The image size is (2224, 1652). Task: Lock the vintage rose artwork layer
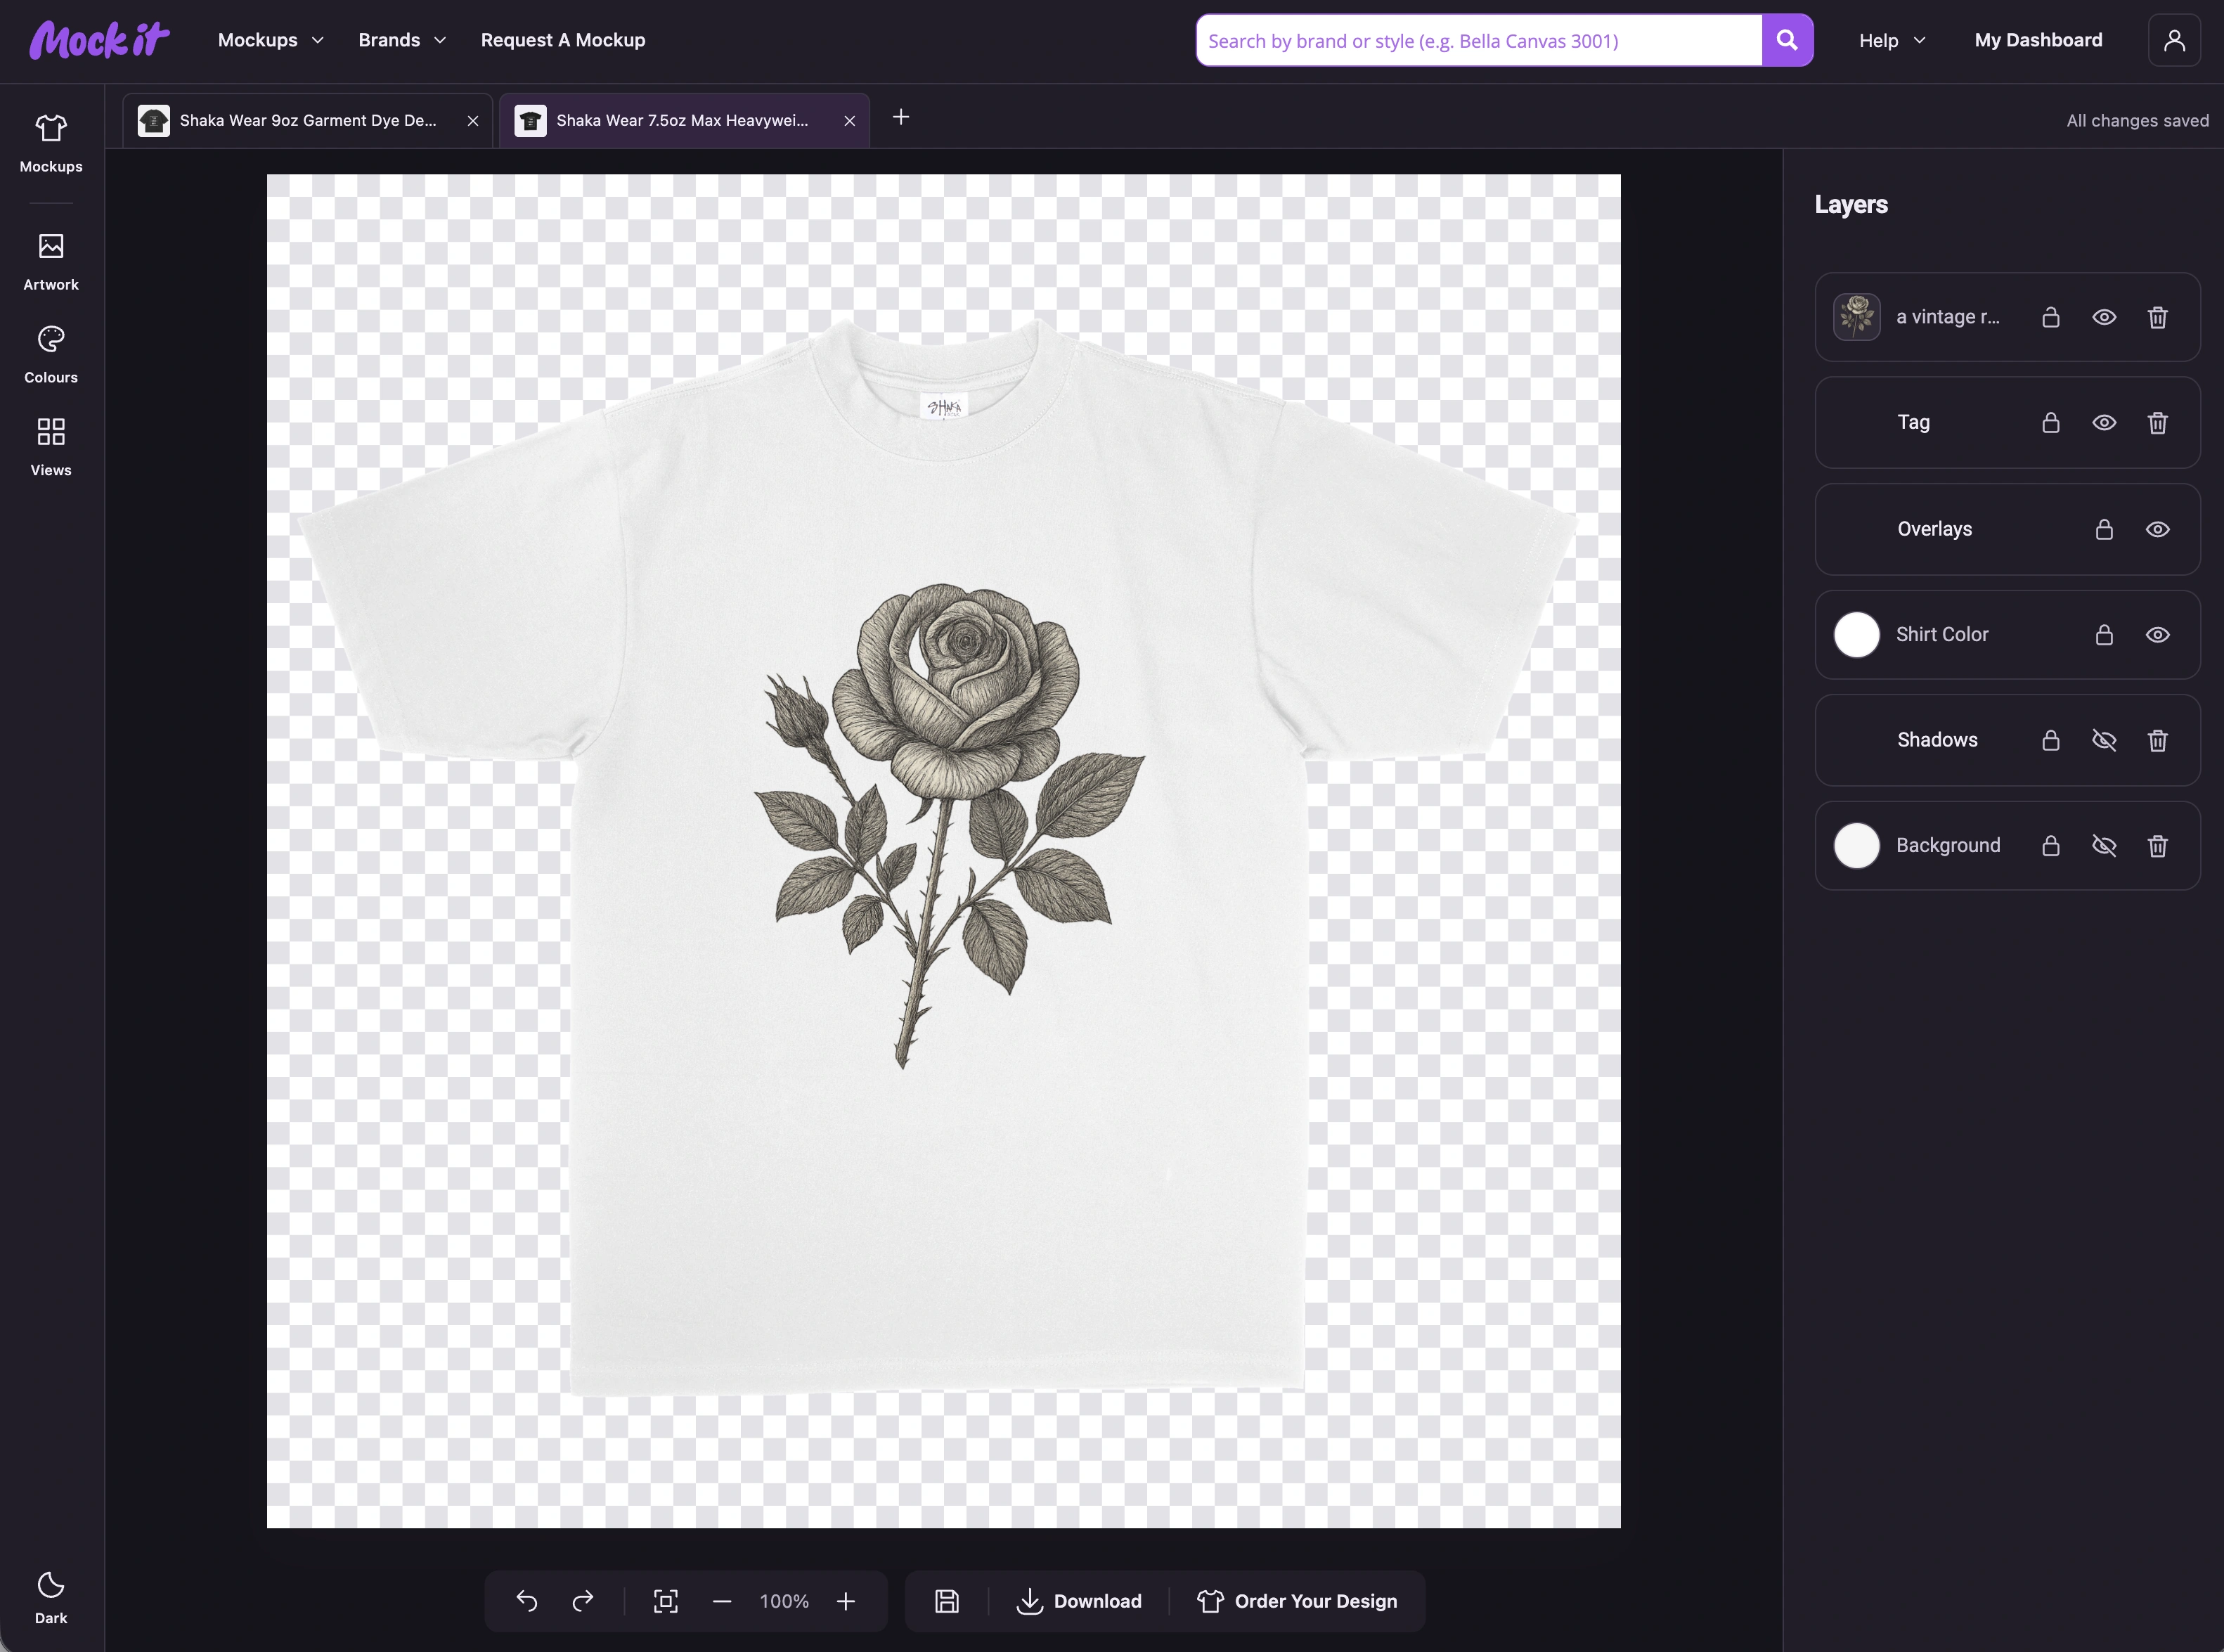point(2051,317)
